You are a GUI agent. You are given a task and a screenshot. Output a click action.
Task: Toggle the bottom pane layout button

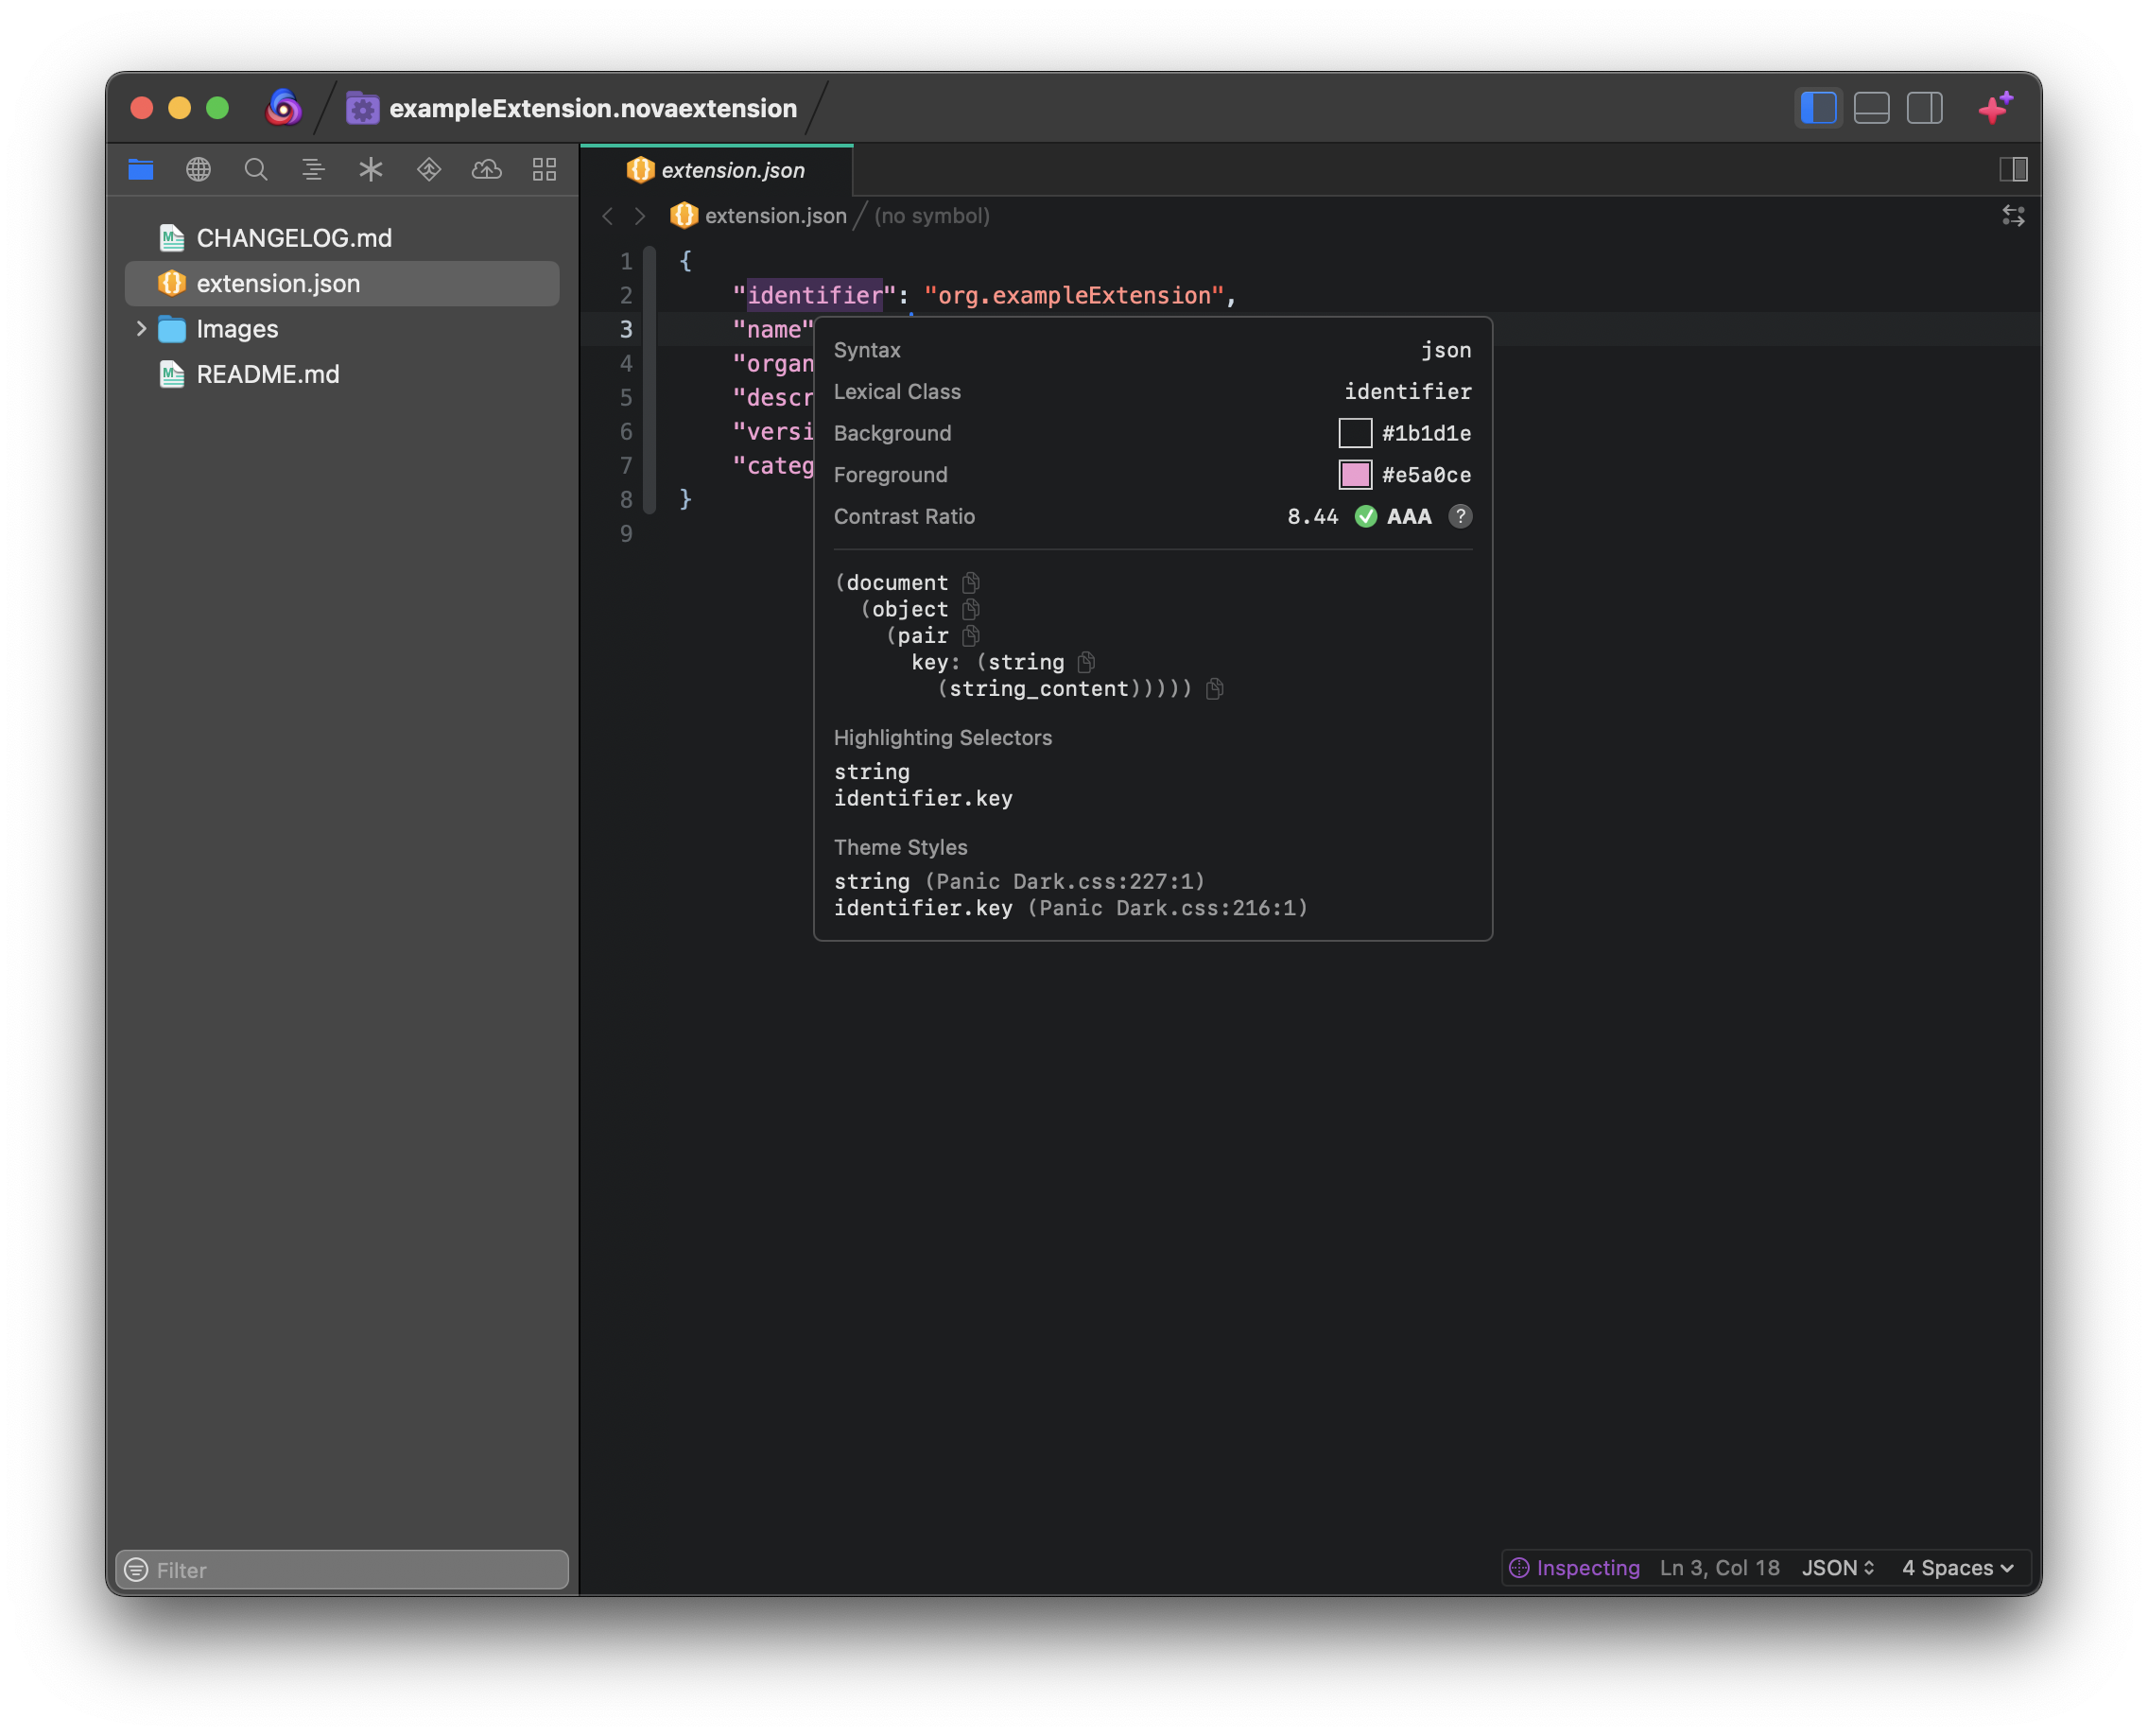1871,108
